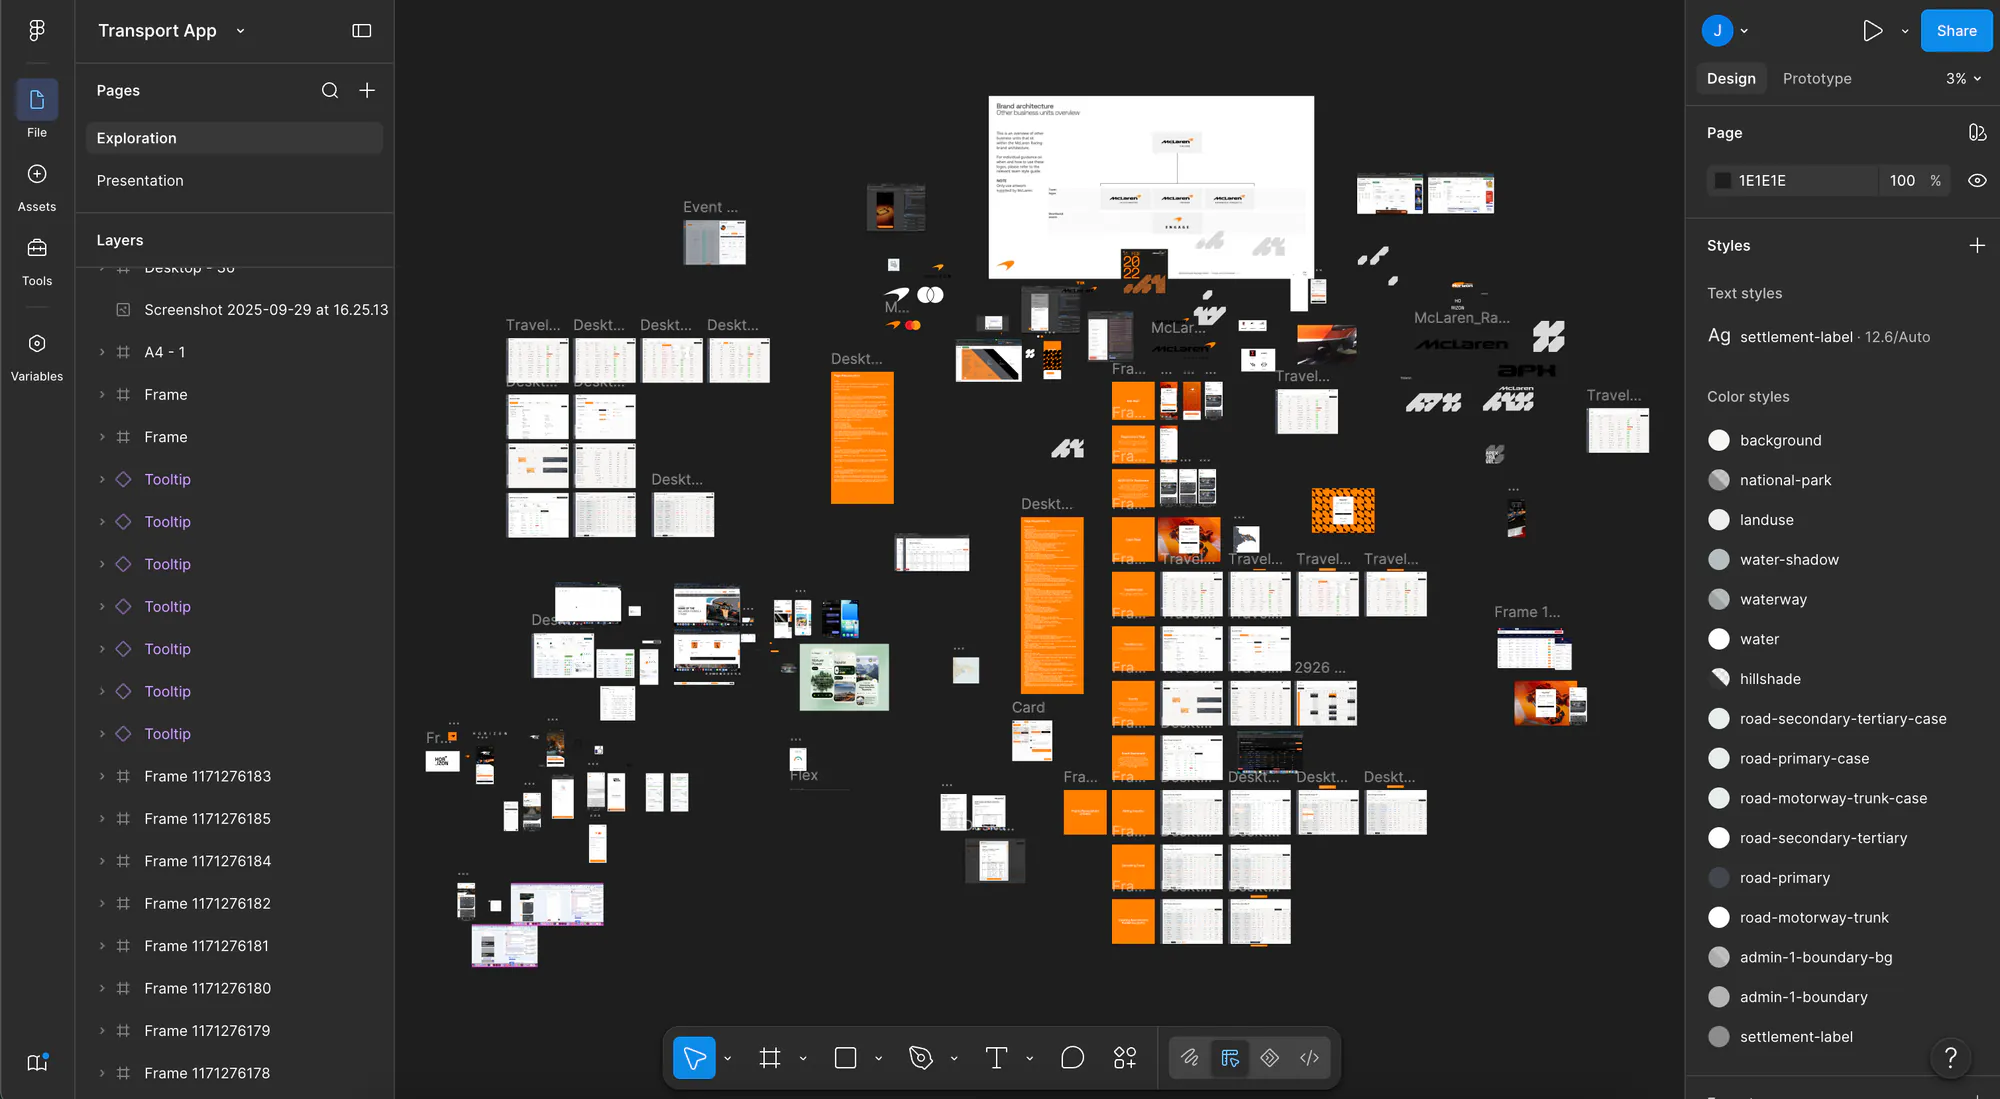Open the help question mark button
Image resolution: width=2000 pixels, height=1099 pixels.
pyautogui.click(x=1950, y=1058)
